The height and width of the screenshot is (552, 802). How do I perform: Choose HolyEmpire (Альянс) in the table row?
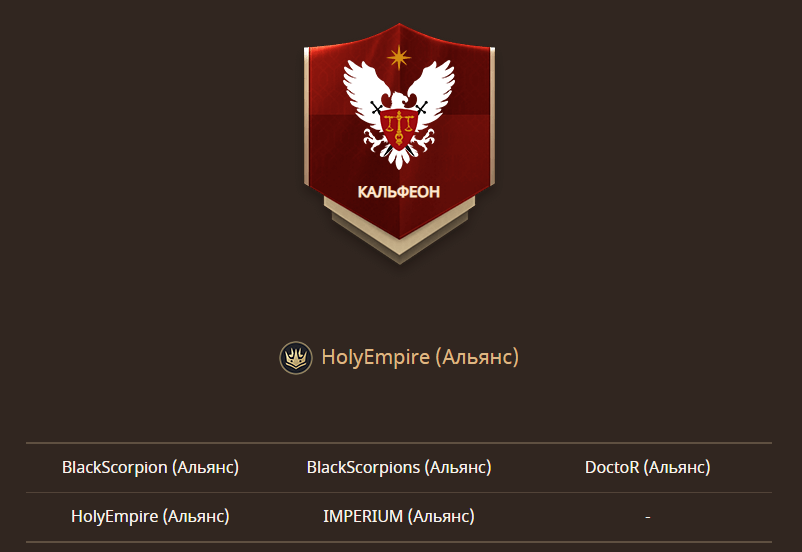[150, 516]
